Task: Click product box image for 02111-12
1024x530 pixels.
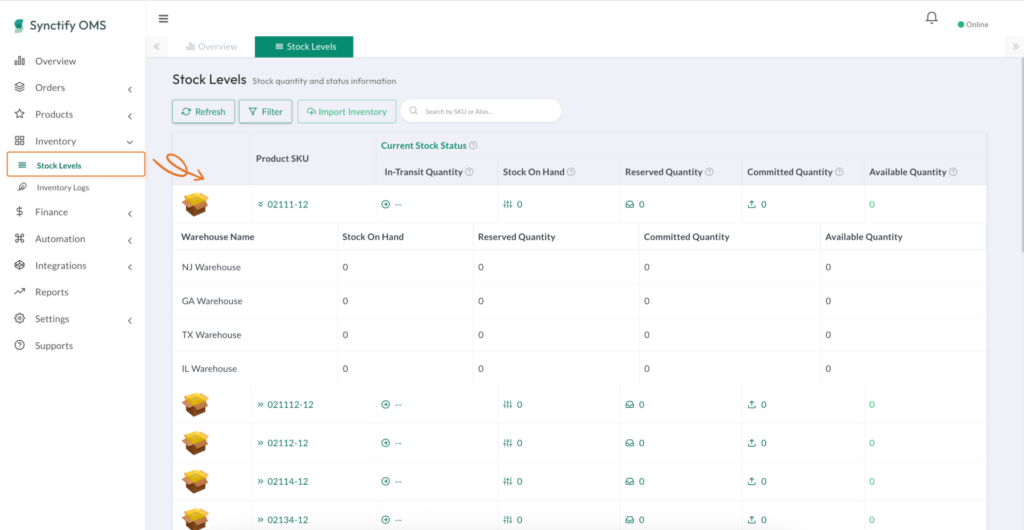Action: click(195, 204)
